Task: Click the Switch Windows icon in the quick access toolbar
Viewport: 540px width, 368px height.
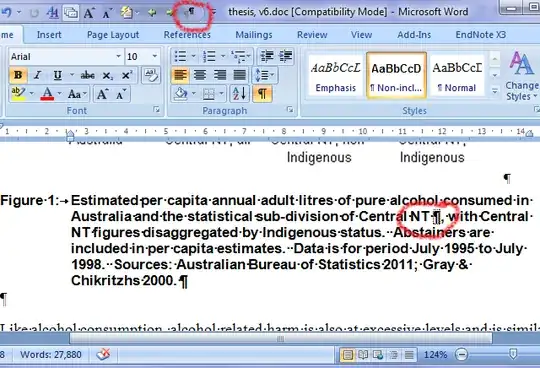Action: [x=71, y=13]
